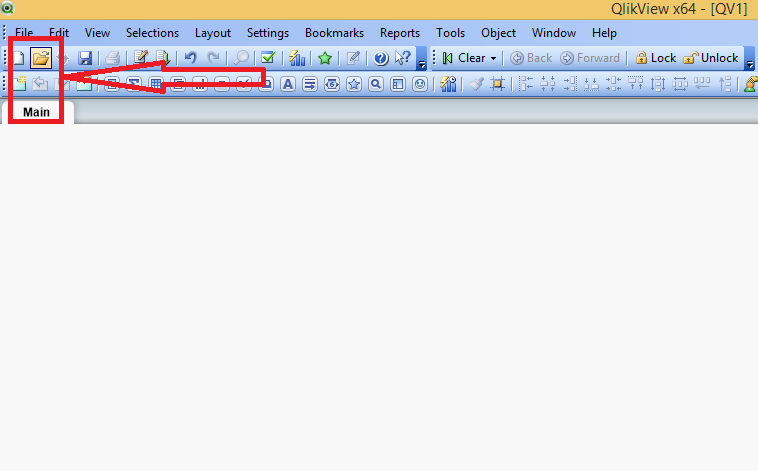
Task: Open the Layout menu
Action: pos(213,33)
